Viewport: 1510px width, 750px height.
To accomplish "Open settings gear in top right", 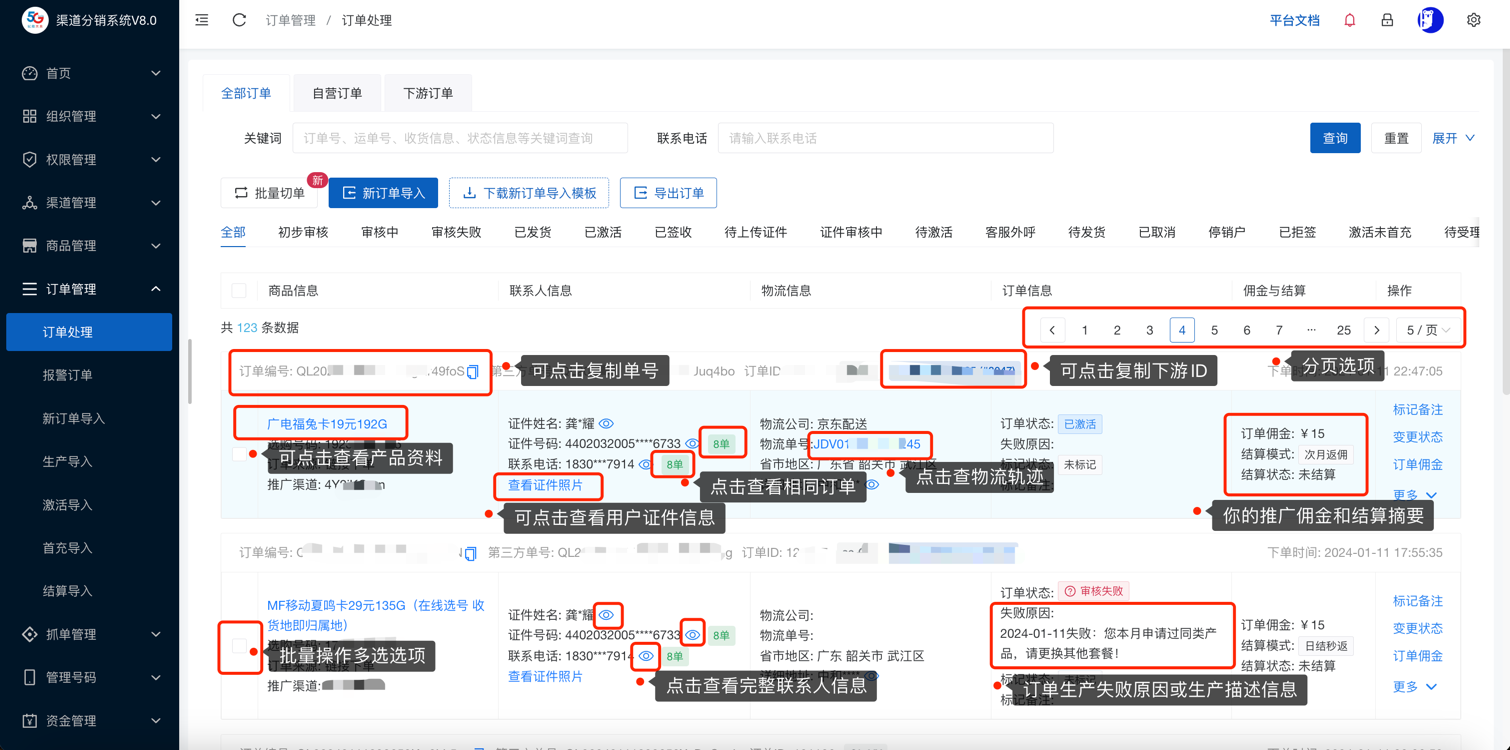I will pos(1473,20).
